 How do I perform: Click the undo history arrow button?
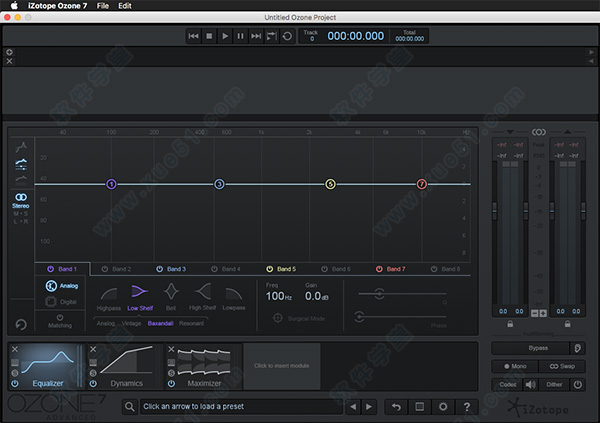point(396,407)
